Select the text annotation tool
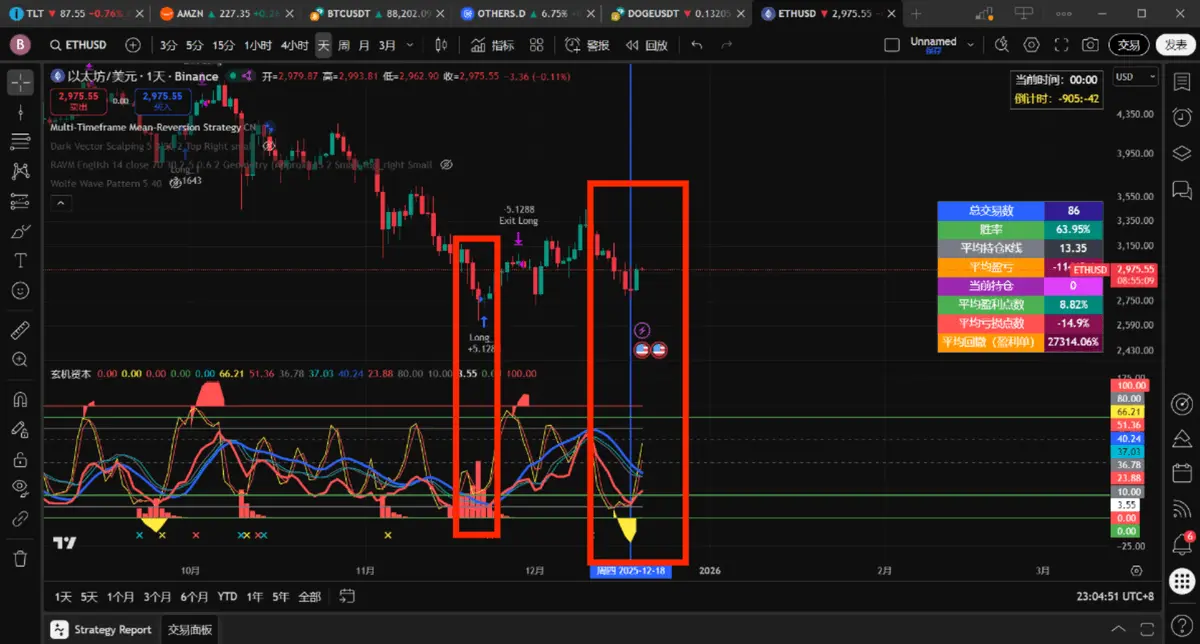The height and width of the screenshot is (644, 1200). coord(20,260)
